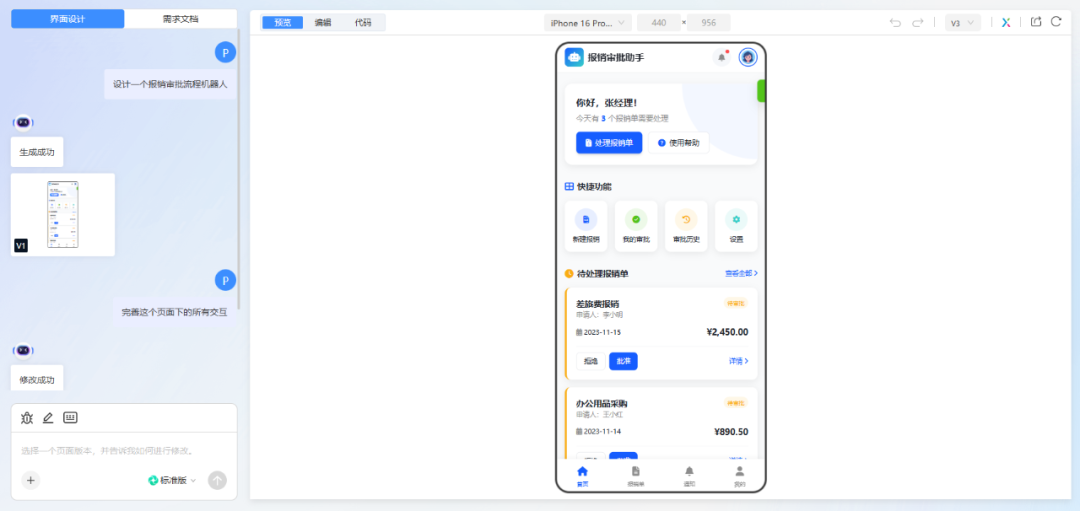
Task: Click the chat message input box
Action: click(124, 451)
